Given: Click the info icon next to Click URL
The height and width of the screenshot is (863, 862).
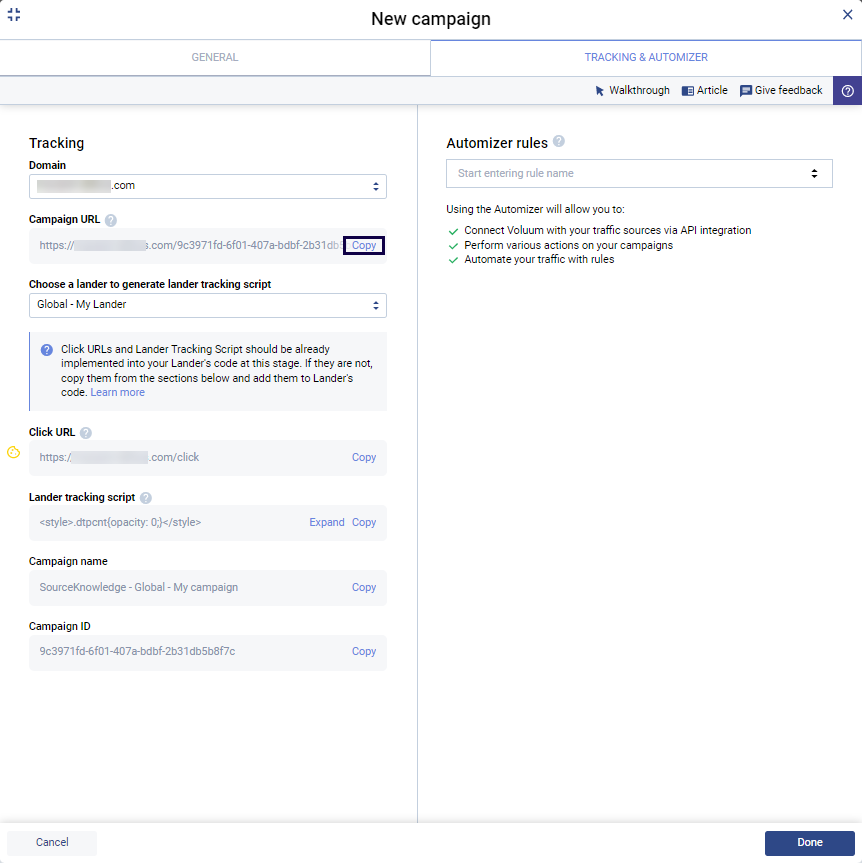Looking at the screenshot, I should 86,433.
